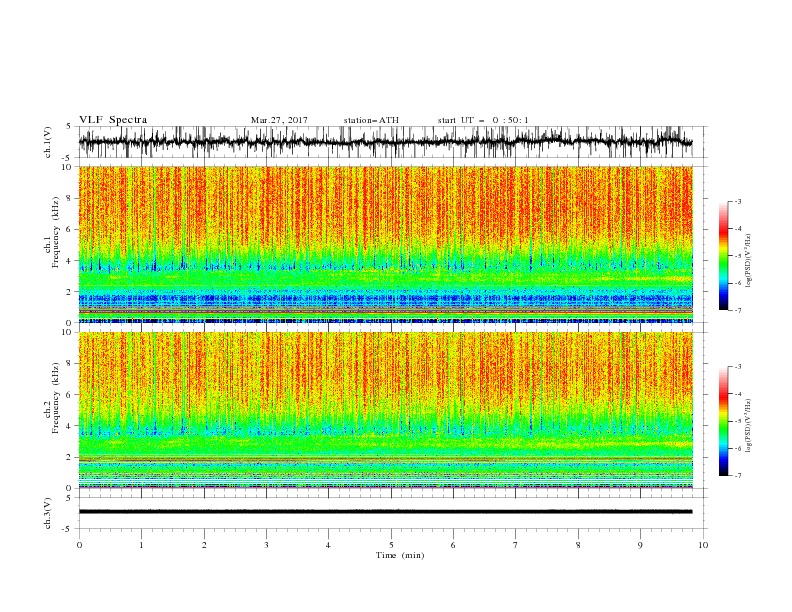This screenshot has width=792, height=612.
Task: Select the "start UT = 0 :50: 1" text
Action: click(x=483, y=120)
